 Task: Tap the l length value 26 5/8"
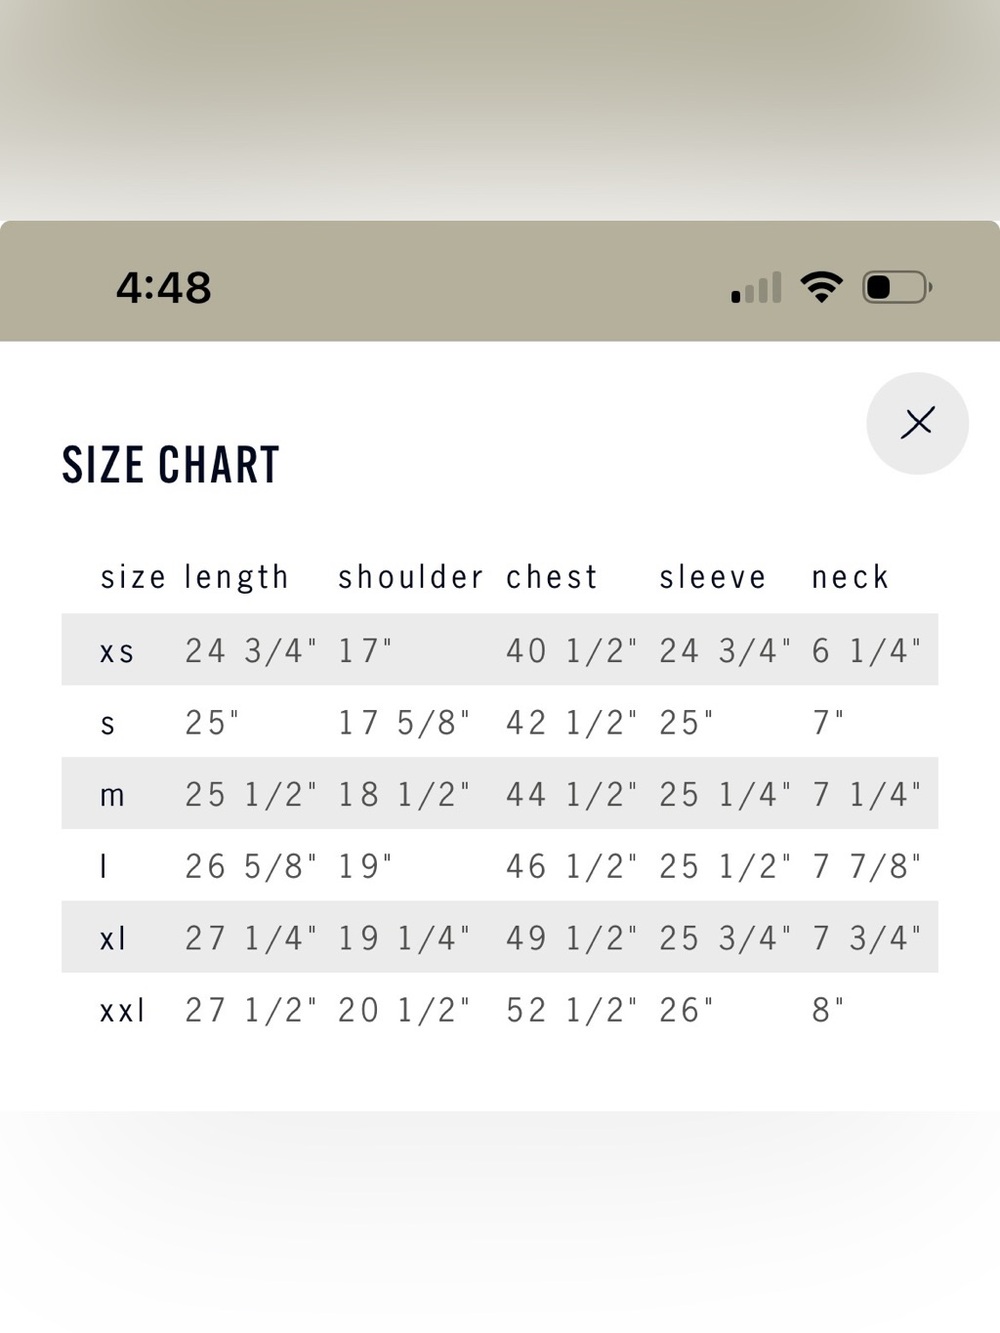click(251, 866)
